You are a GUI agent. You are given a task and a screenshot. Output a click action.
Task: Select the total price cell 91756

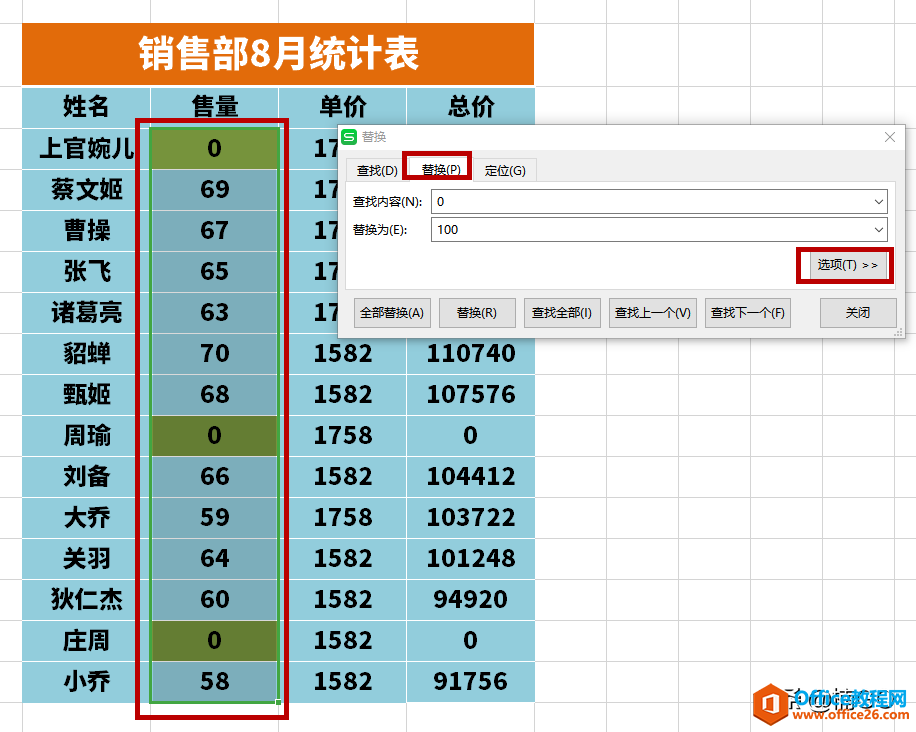click(x=471, y=681)
